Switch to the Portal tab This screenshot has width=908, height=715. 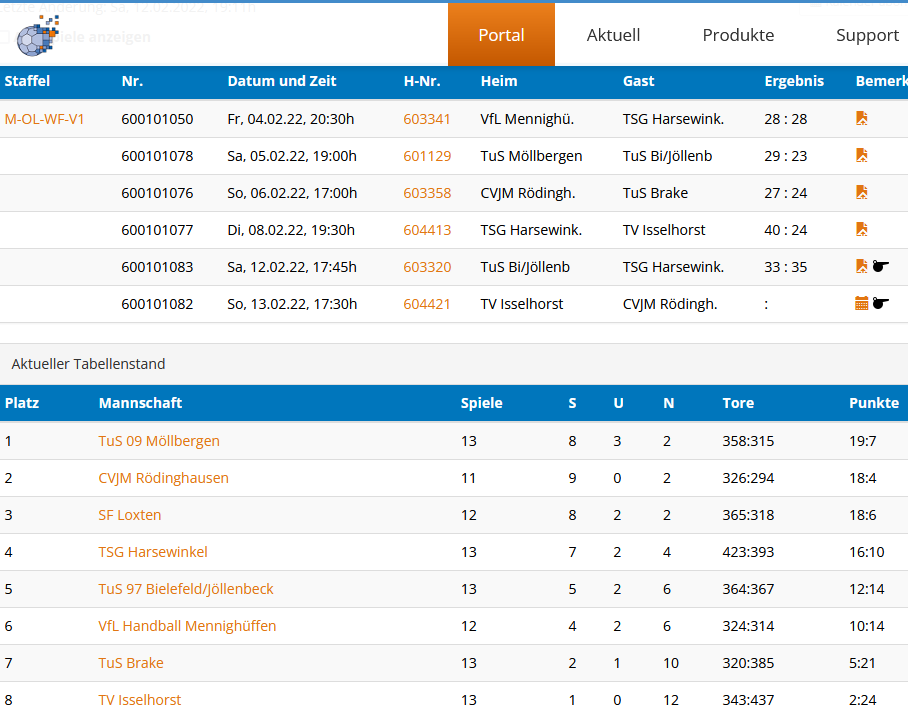pos(501,35)
